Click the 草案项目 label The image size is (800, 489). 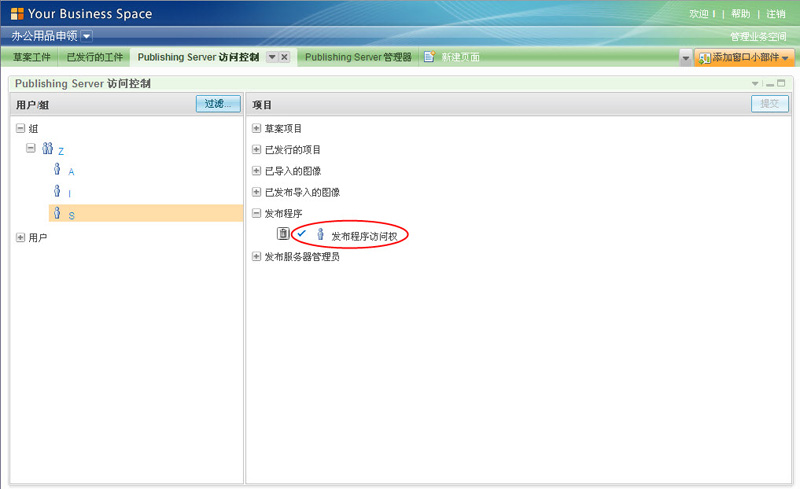[283, 129]
